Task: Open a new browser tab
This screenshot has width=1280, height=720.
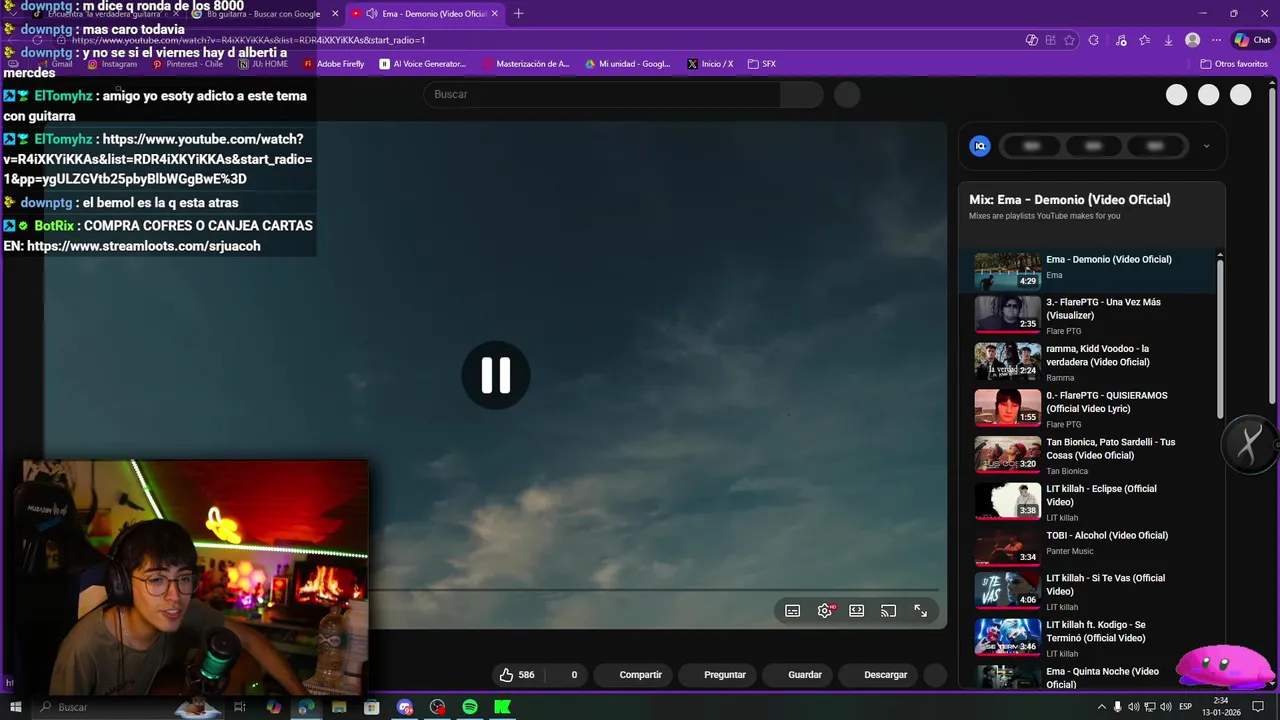Action: (x=518, y=14)
